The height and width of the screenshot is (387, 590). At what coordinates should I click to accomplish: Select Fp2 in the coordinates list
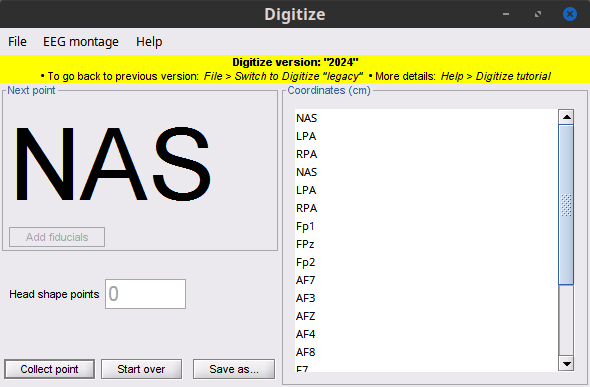[x=426, y=262]
